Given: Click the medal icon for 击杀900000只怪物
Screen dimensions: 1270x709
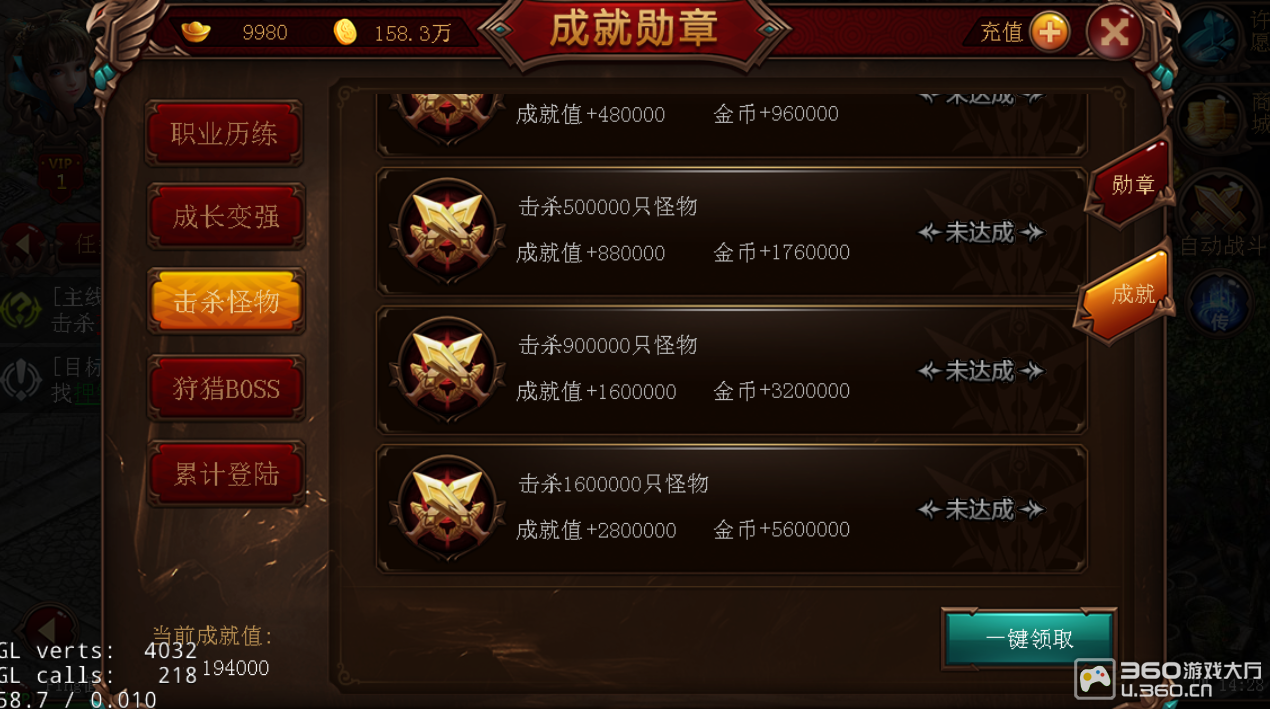Looking at the screenshot, I should (x=447, y=370).
